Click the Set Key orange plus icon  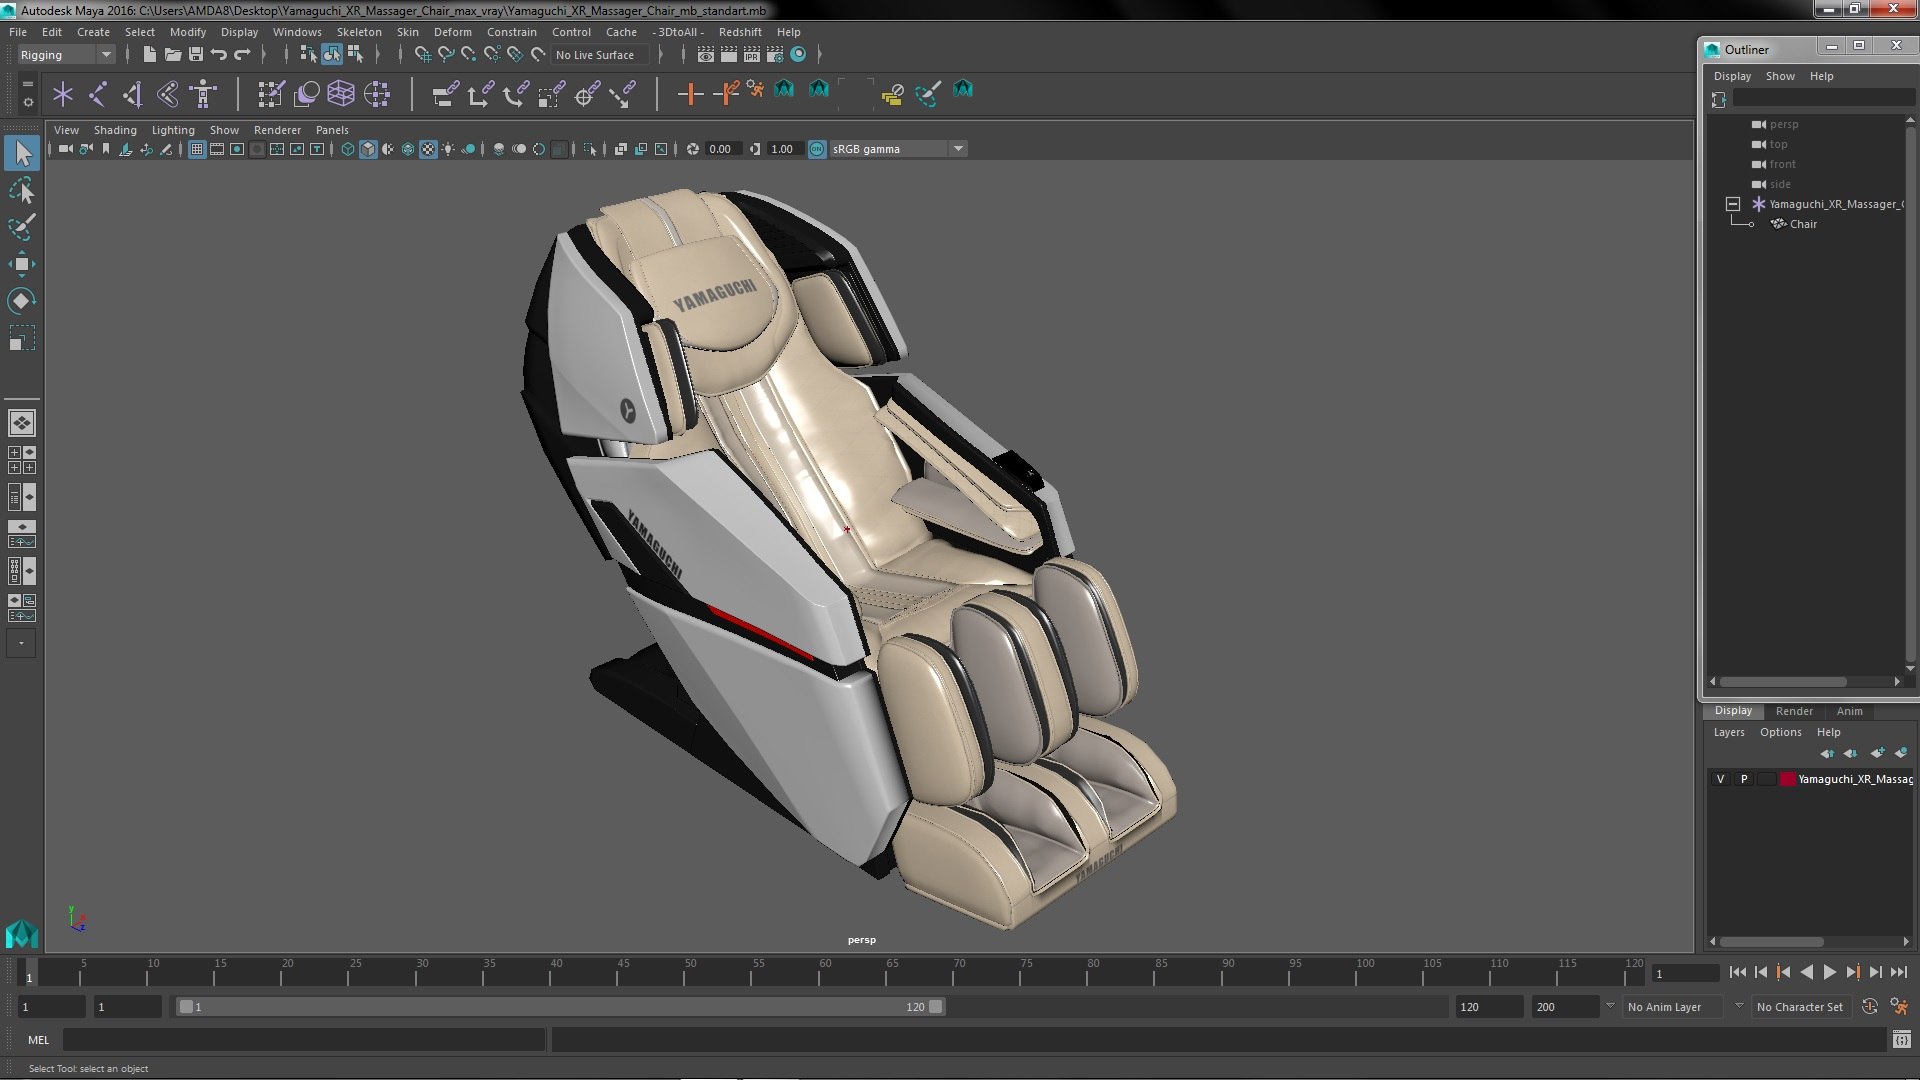(x=689, y=95)
